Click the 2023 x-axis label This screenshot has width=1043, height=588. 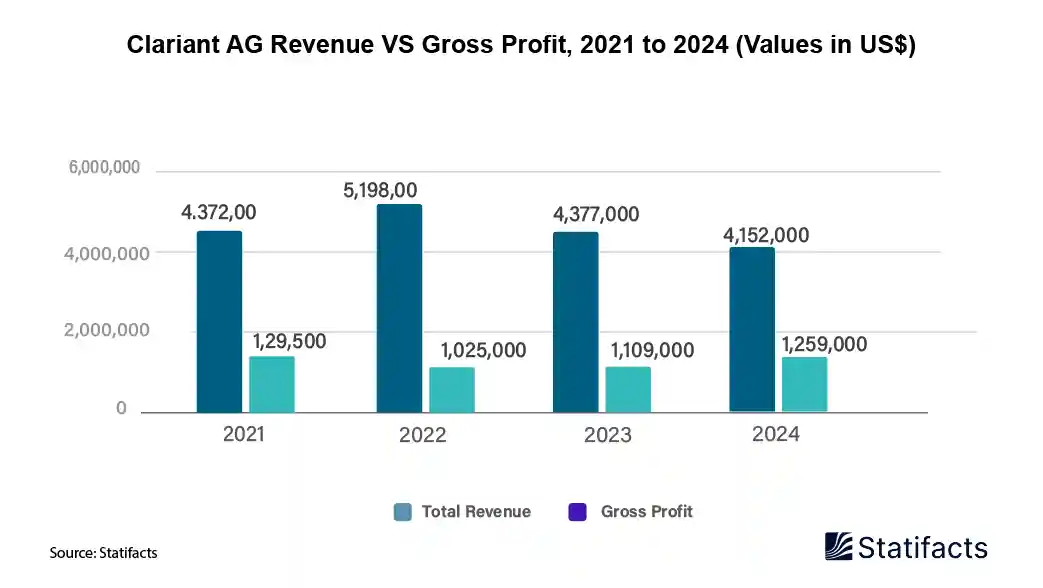point(607,435)
